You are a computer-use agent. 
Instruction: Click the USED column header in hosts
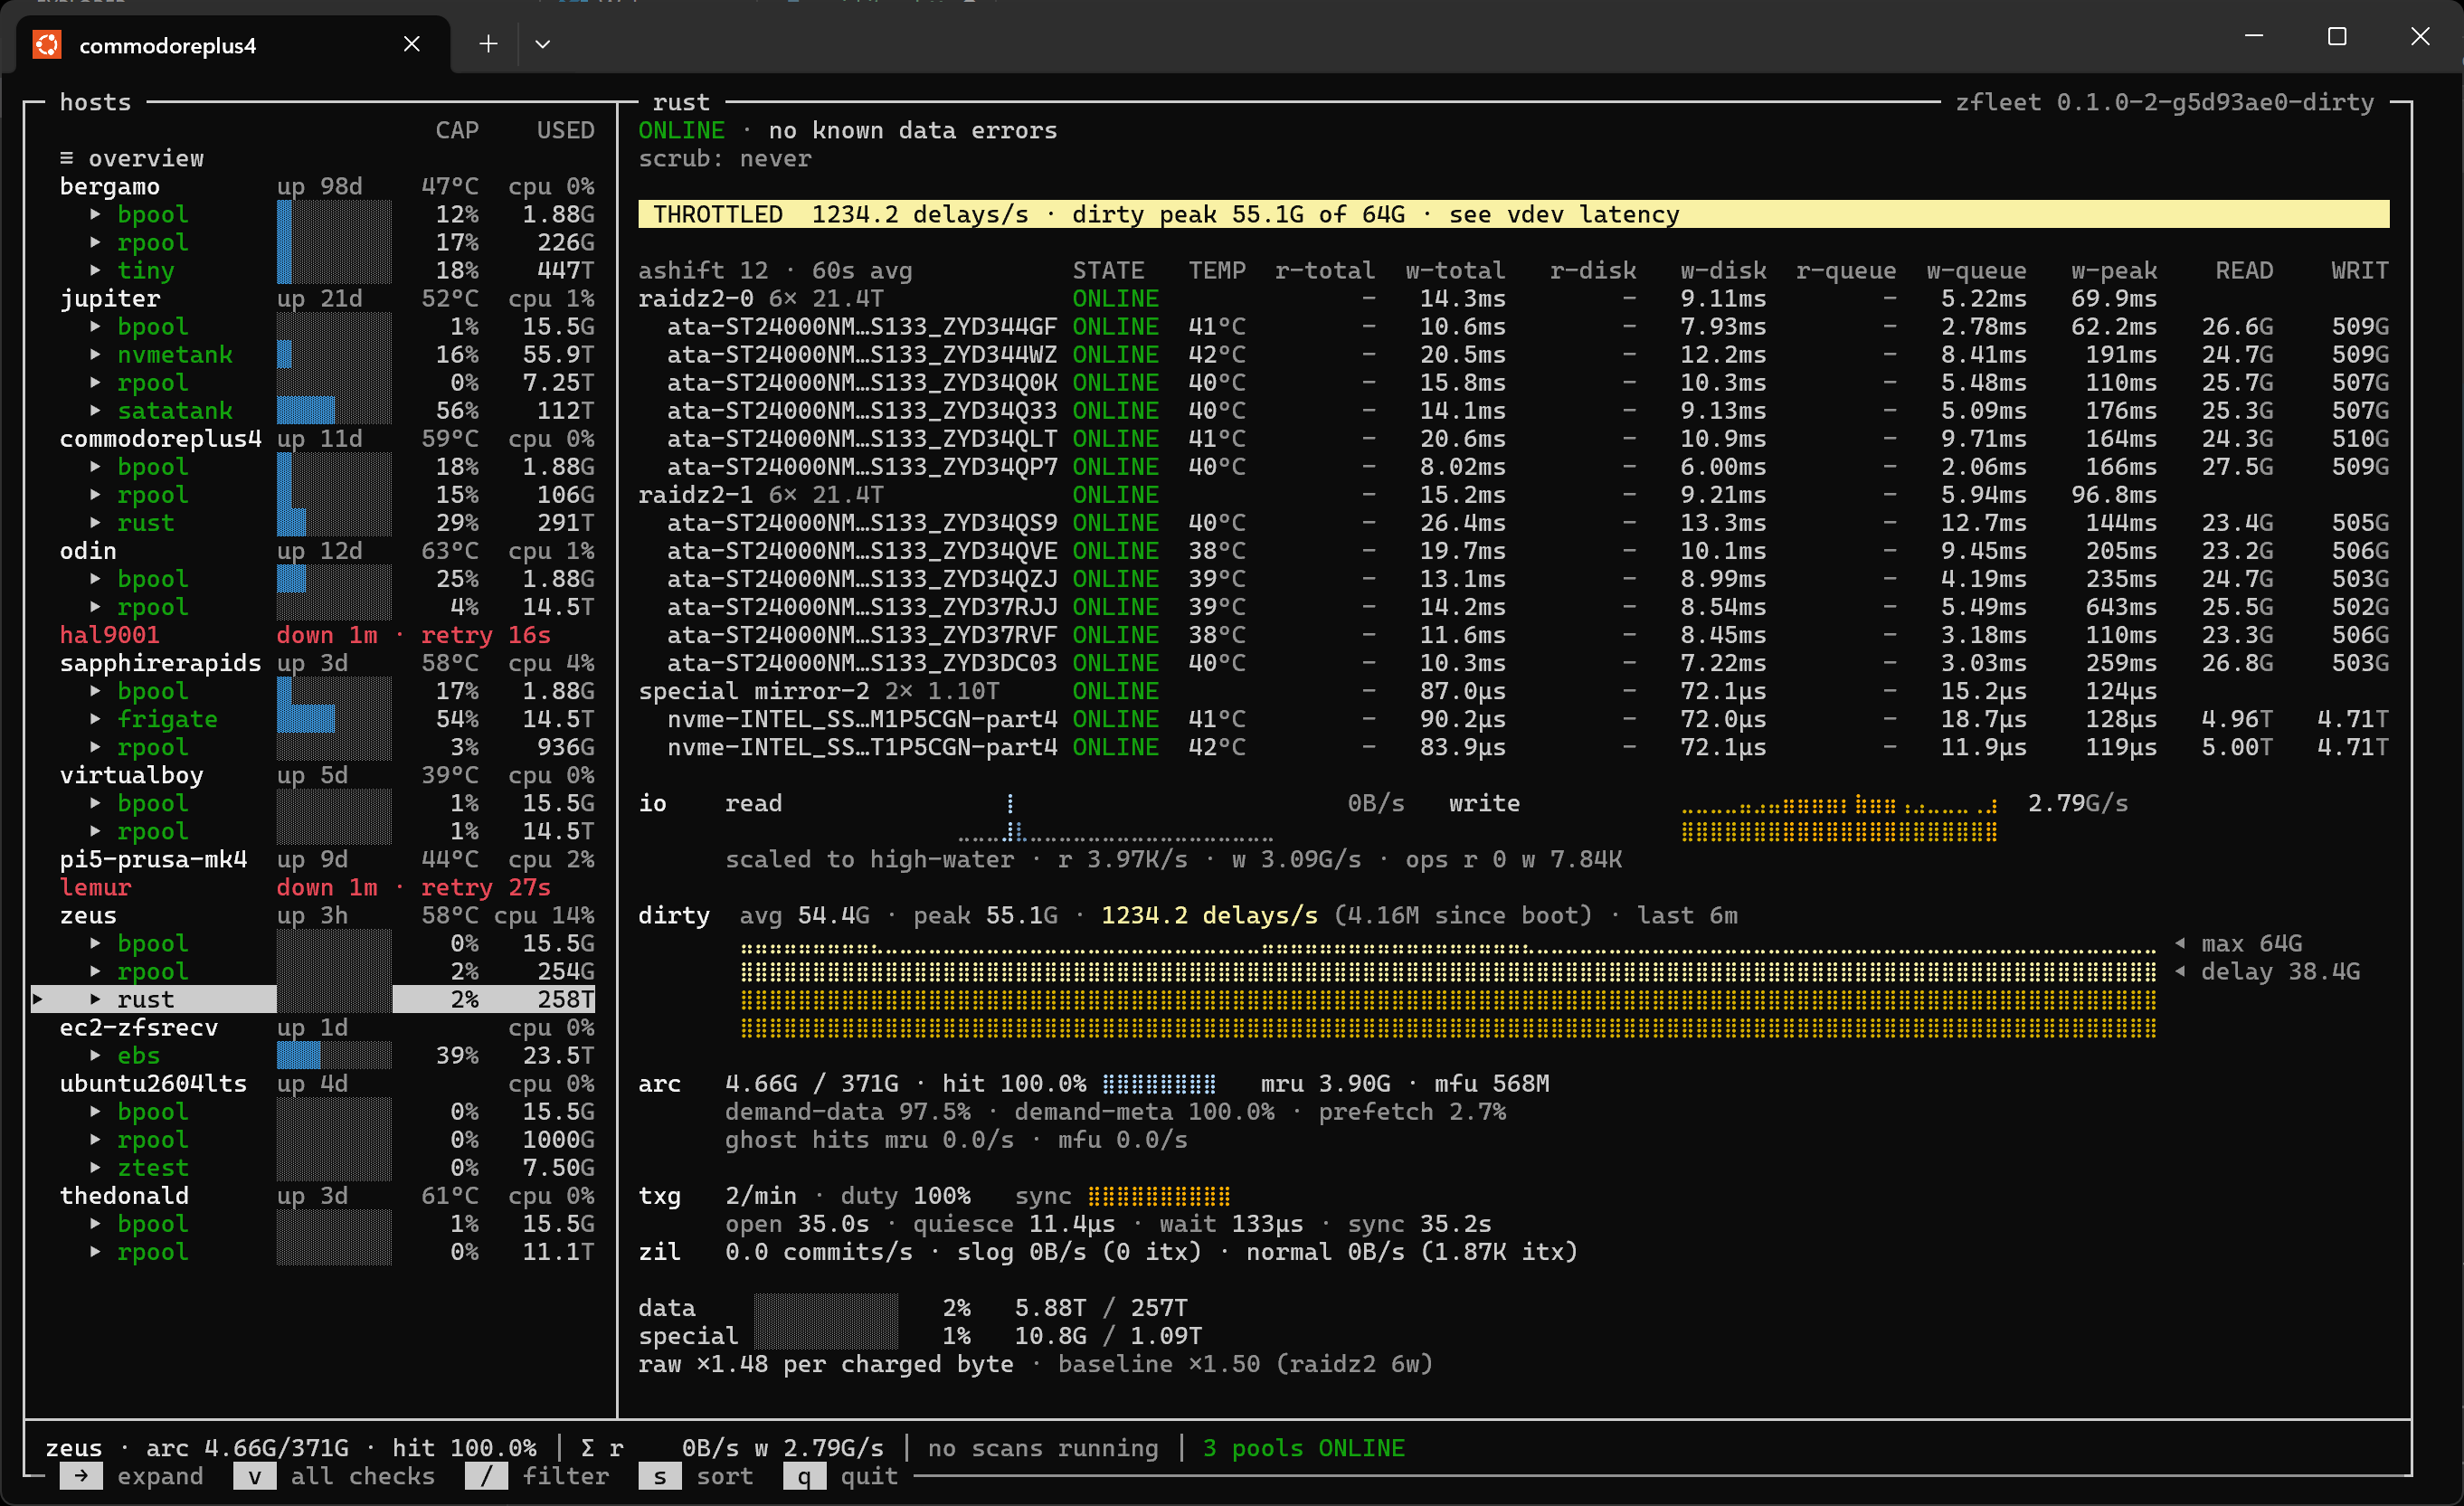tap(566, 130)
